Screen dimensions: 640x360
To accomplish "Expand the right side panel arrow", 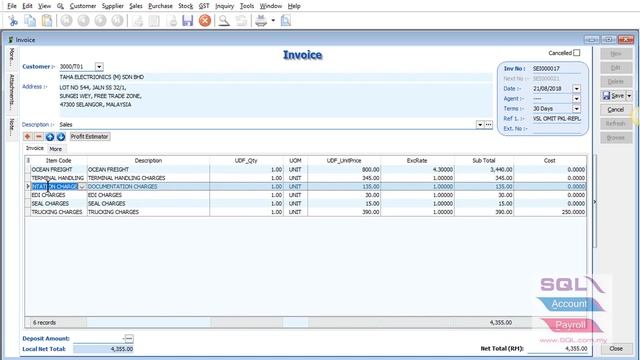I will point(595,202).
